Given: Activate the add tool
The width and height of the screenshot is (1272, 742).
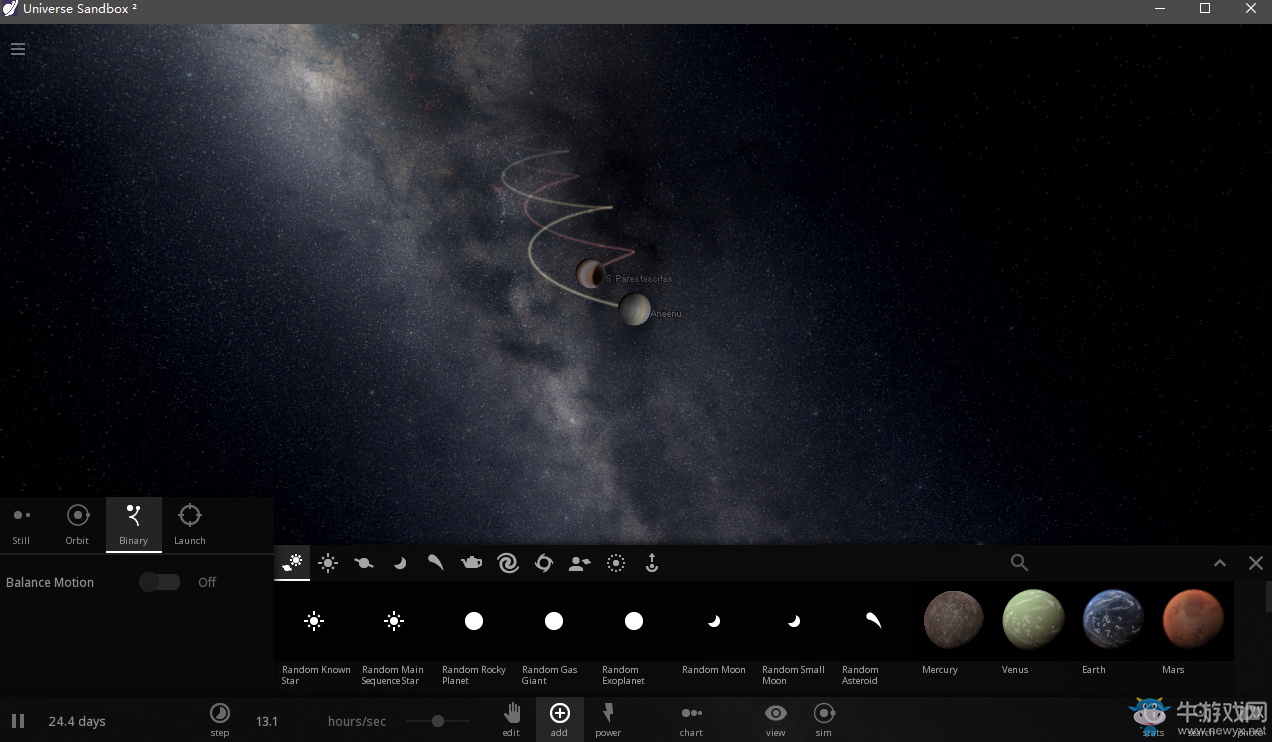Looking at the screenshot, I should [559, 719].
